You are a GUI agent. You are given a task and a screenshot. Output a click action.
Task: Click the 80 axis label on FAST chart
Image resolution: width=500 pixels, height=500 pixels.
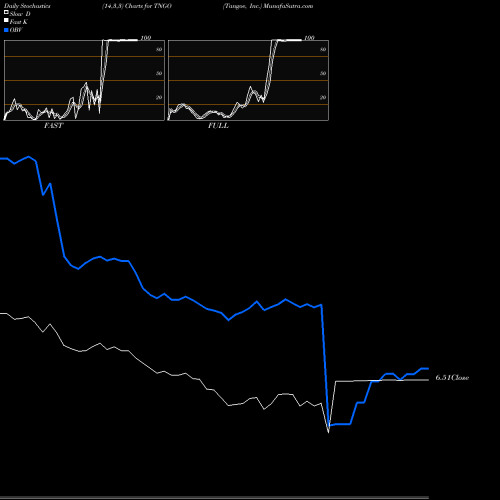point(159,50)
